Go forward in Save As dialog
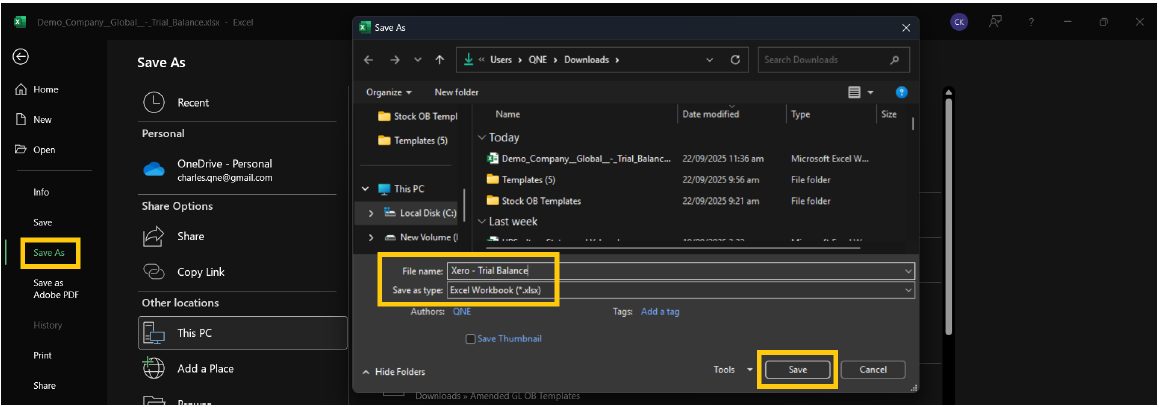Screen dimensions: 1159x407 coord(394,60)
